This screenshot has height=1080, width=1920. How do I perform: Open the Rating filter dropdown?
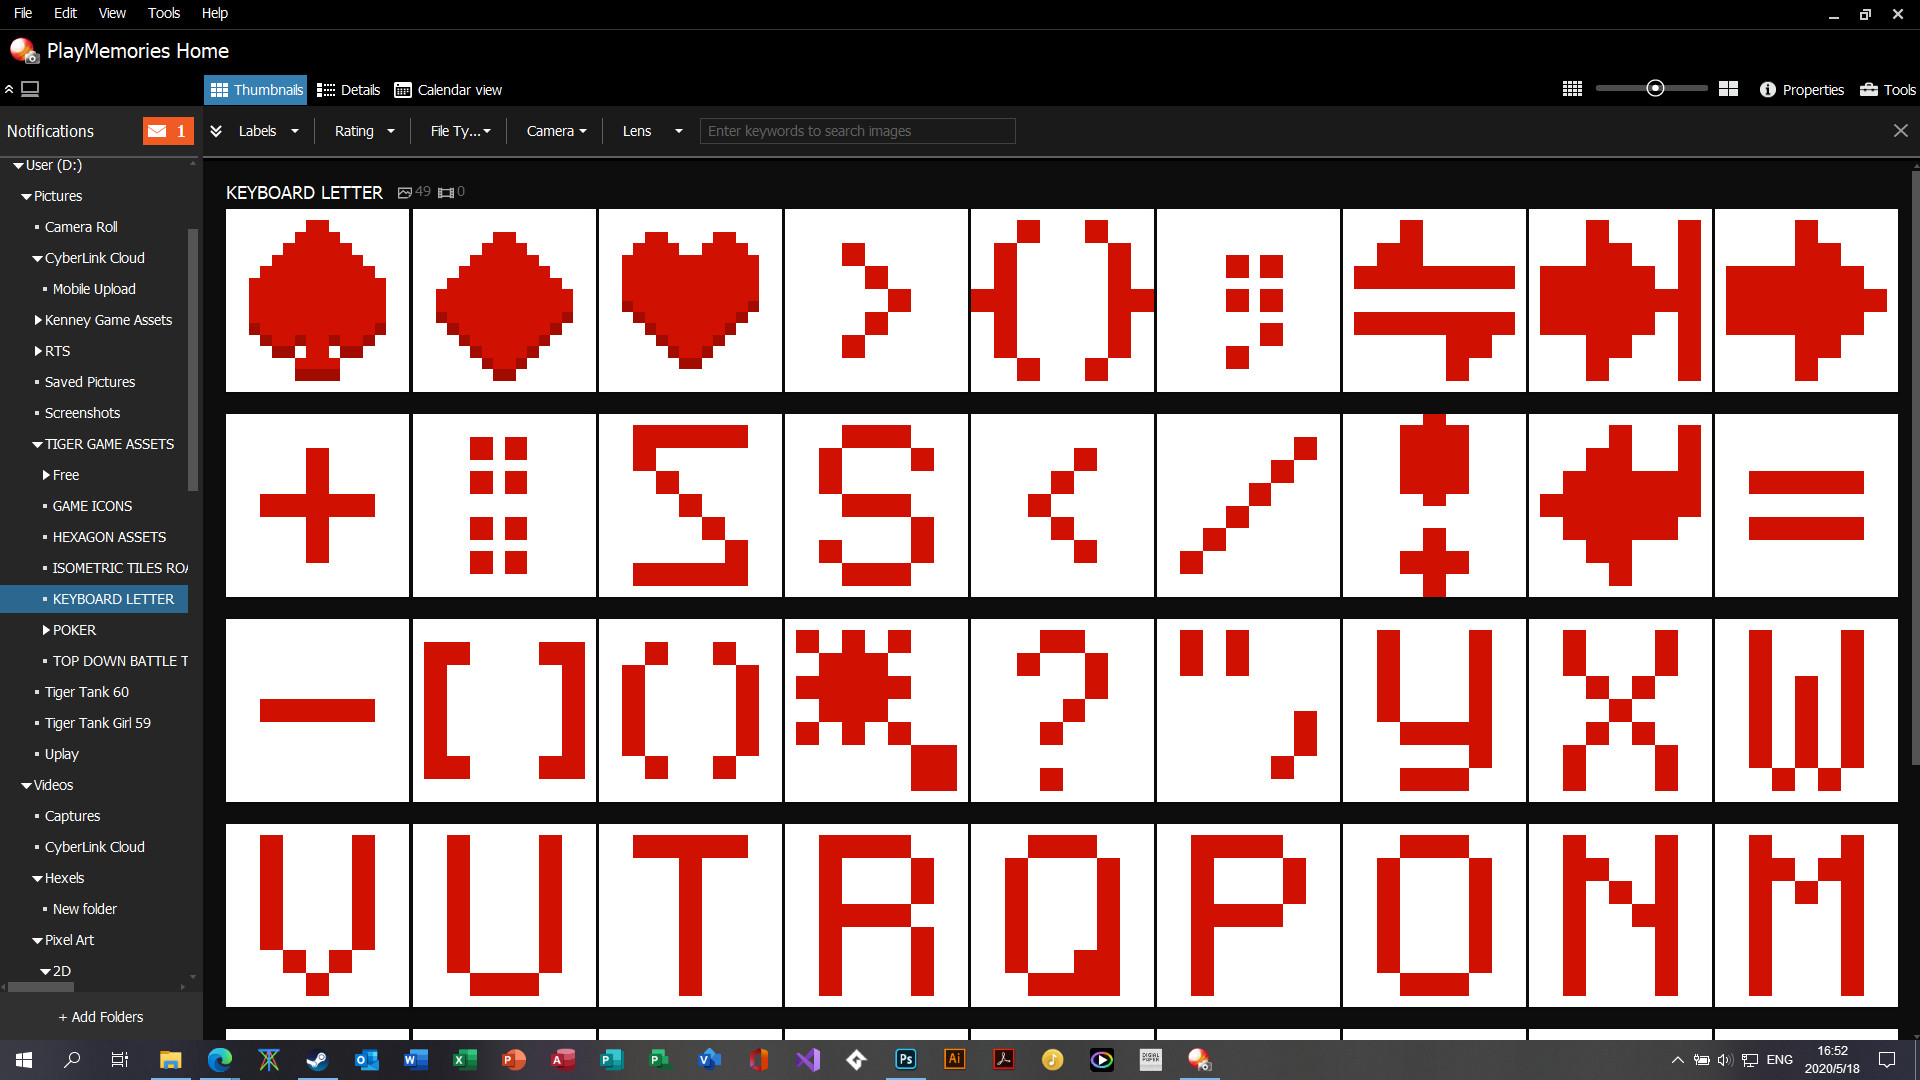[x=363, y=131]
